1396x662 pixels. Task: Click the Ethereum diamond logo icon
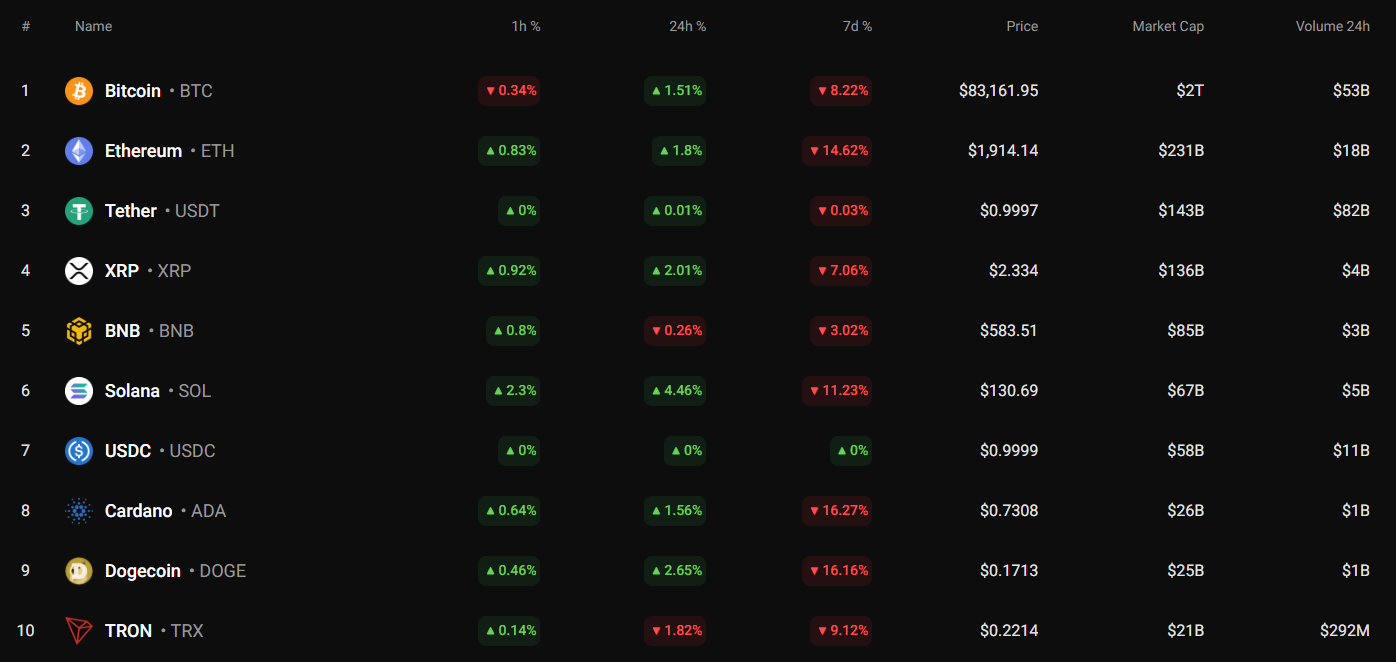click(x=79, y=151)
